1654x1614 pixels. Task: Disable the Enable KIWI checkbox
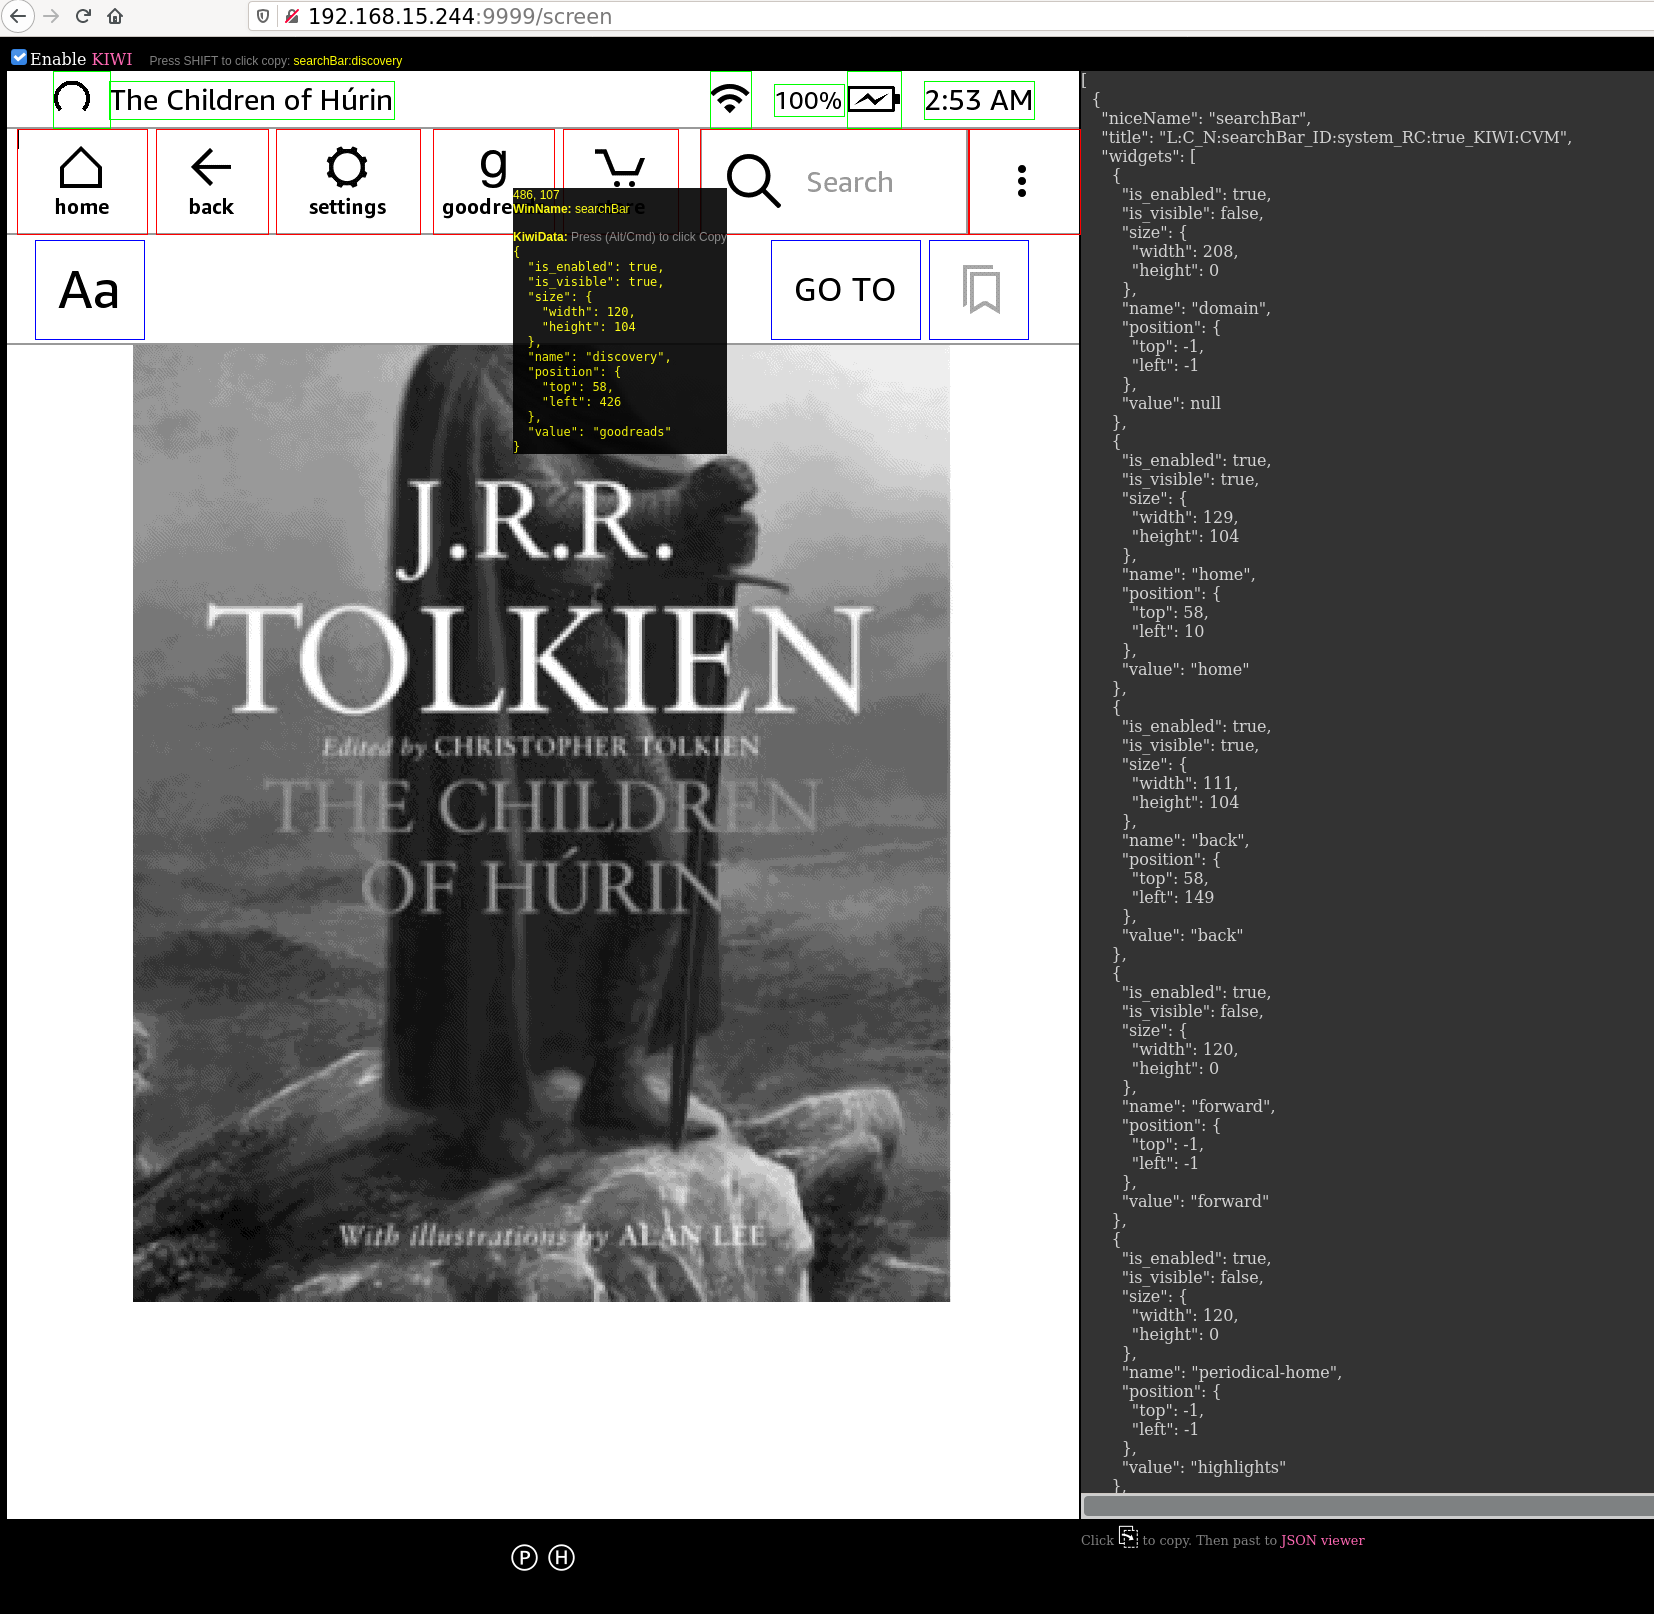click(19, 58)
